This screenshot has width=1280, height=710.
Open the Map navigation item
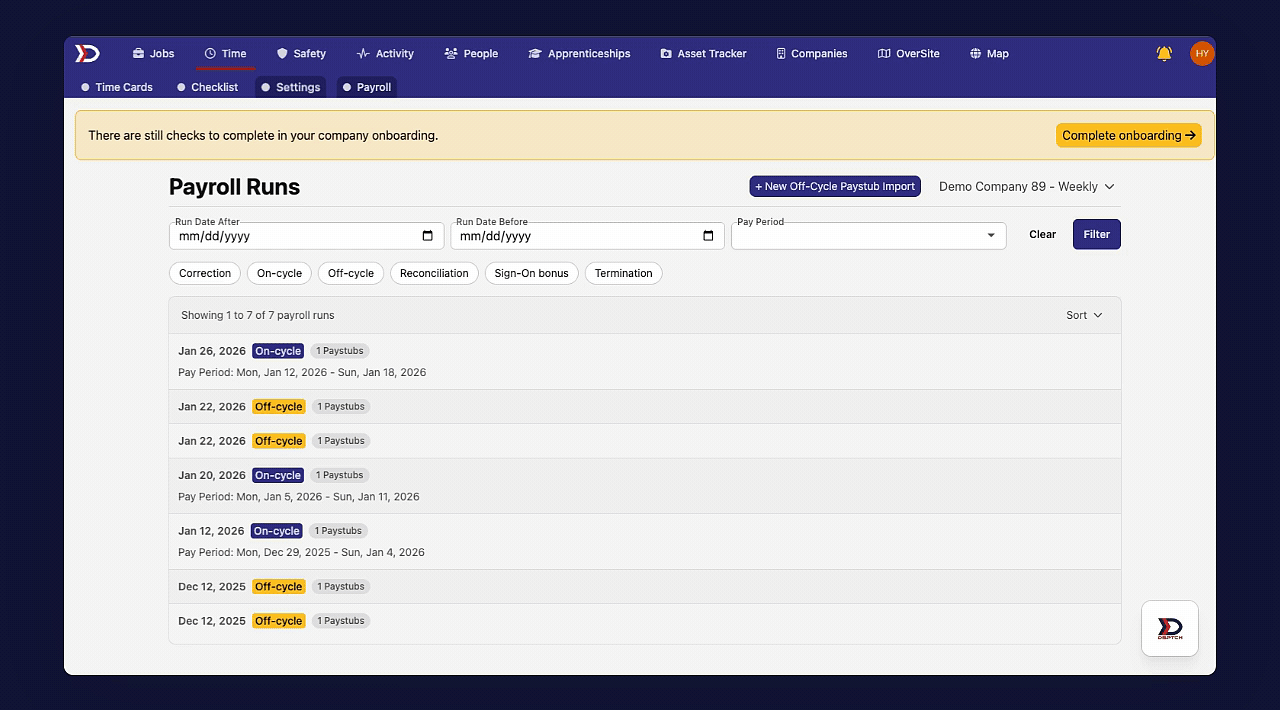tap(989, 54)
